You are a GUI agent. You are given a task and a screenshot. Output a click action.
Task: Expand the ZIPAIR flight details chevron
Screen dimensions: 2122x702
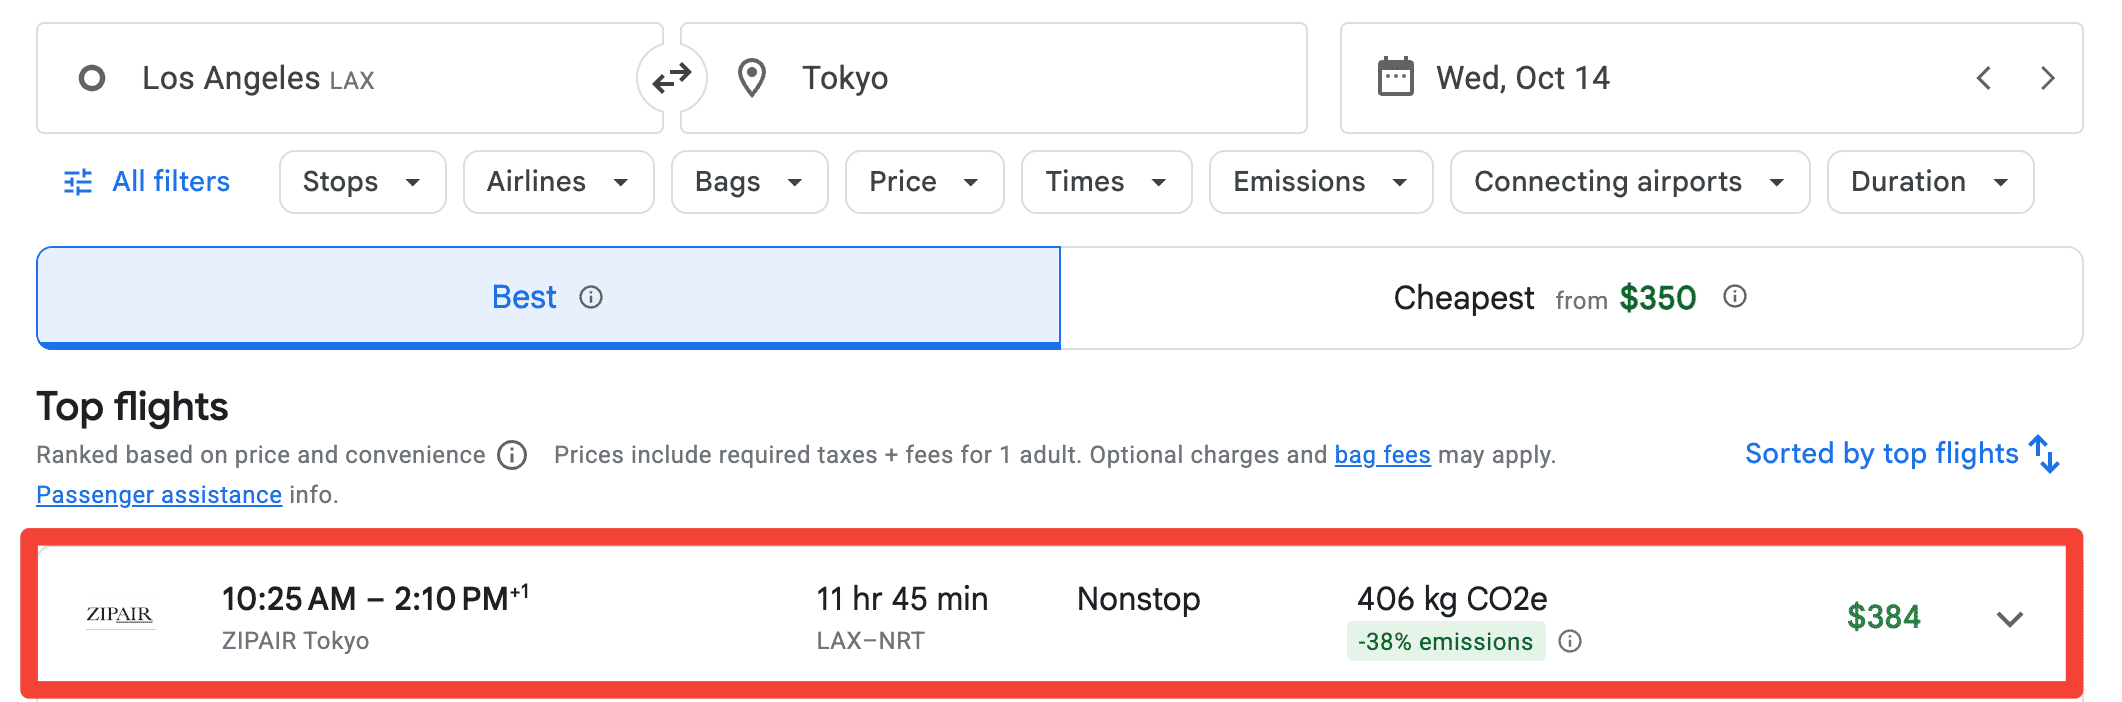coord(2009,618)
